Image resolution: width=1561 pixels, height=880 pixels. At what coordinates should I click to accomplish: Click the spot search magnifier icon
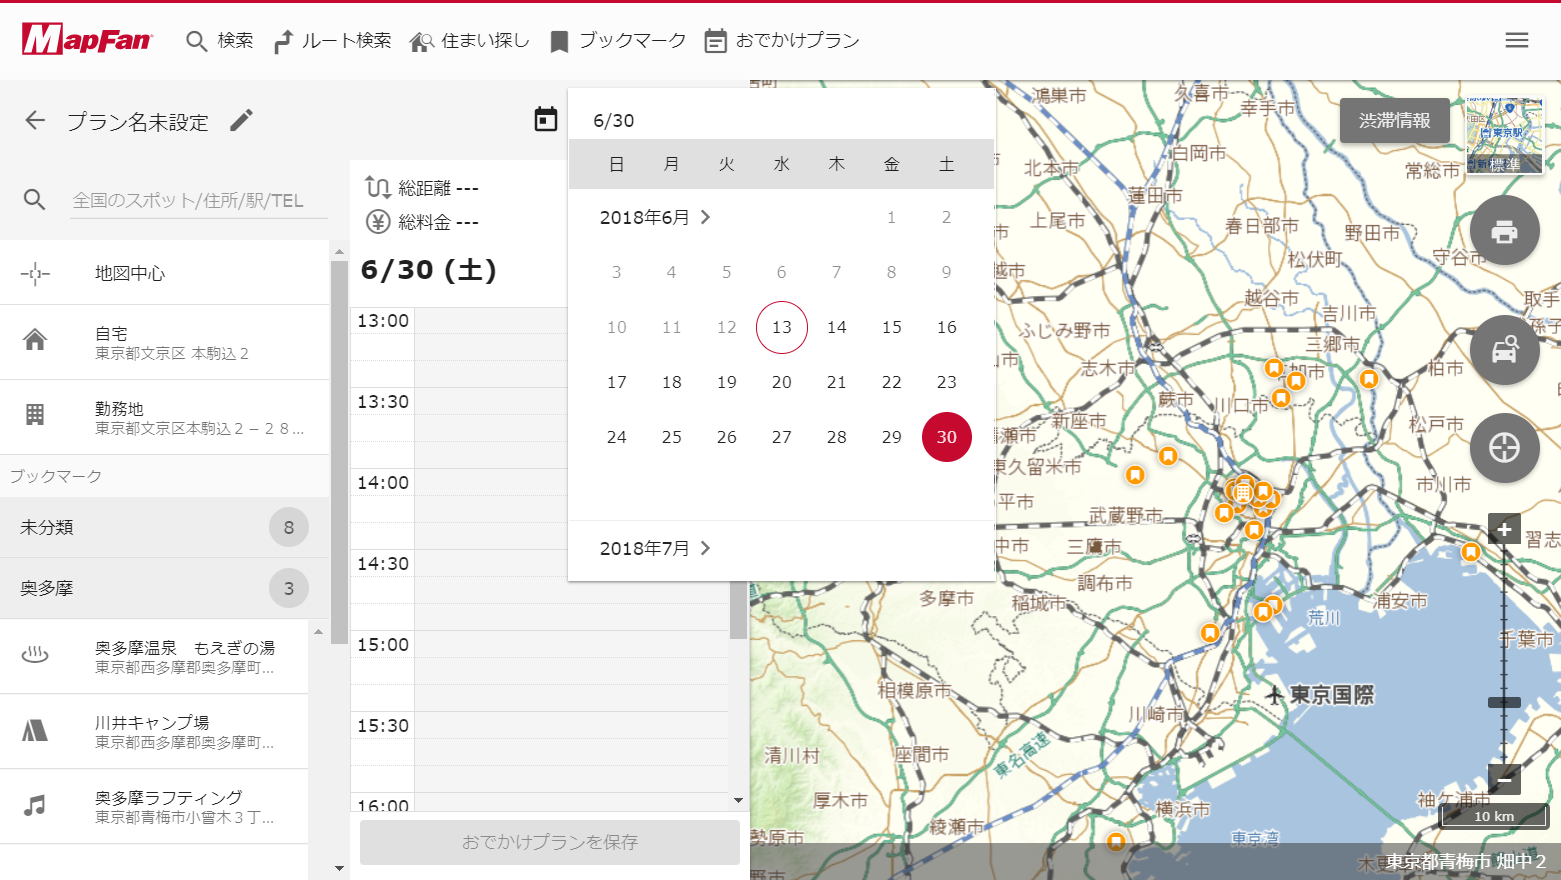[35, 200]
